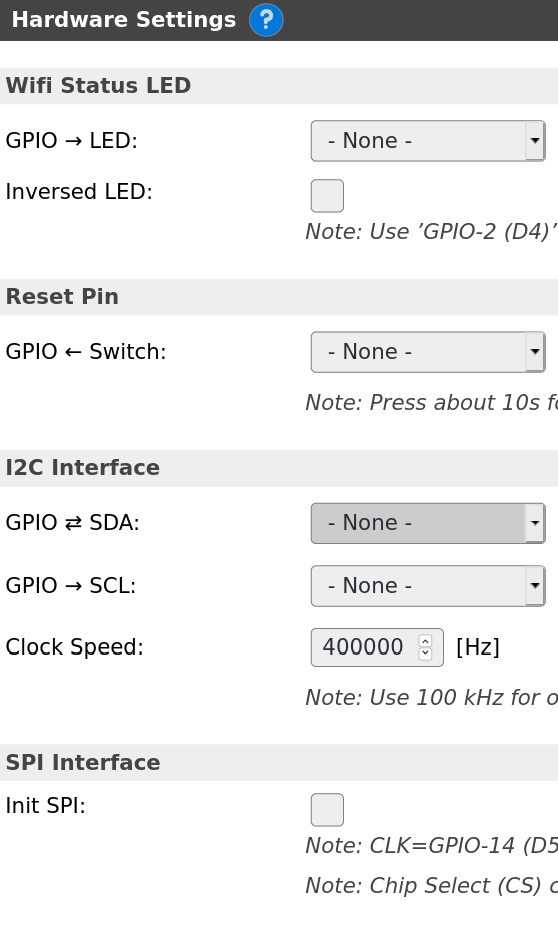Click the "Press about 10s" reset note
558x926 pixels.
(x=431, y=403)
